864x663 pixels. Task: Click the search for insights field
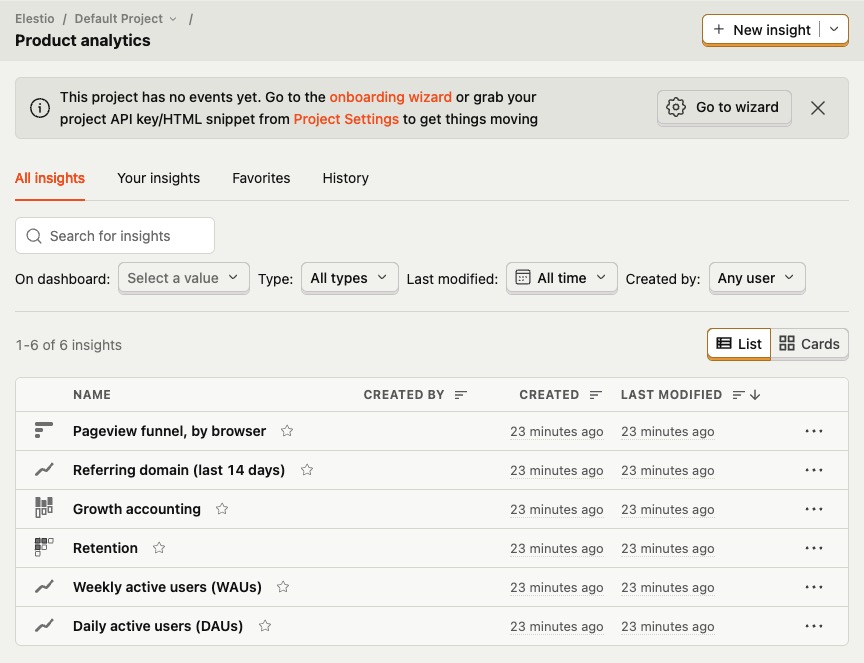pos(115,235)
